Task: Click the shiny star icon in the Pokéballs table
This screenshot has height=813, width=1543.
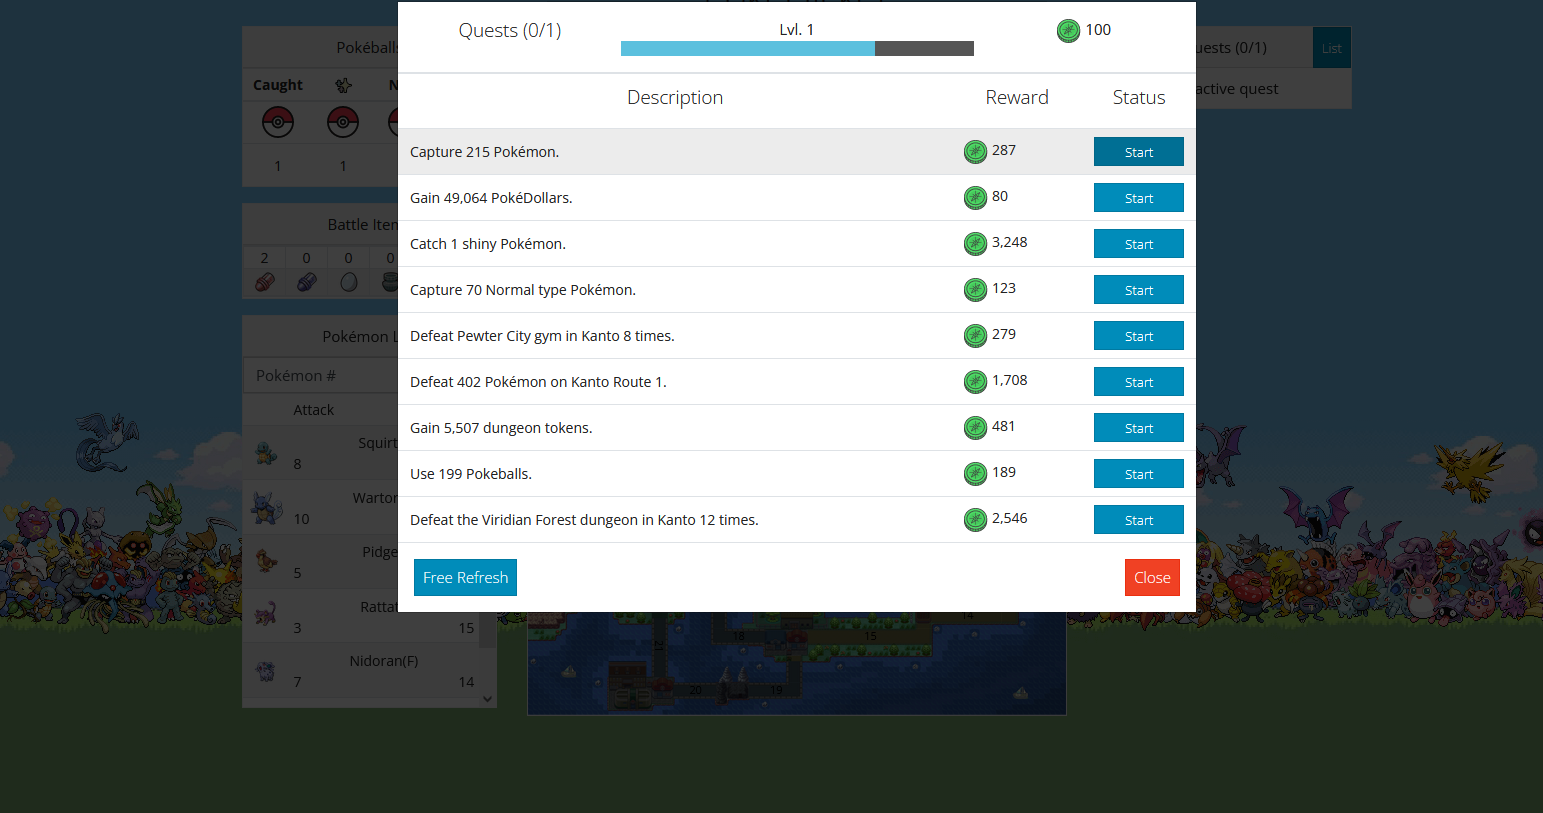Action: click(x=343, y=86)
